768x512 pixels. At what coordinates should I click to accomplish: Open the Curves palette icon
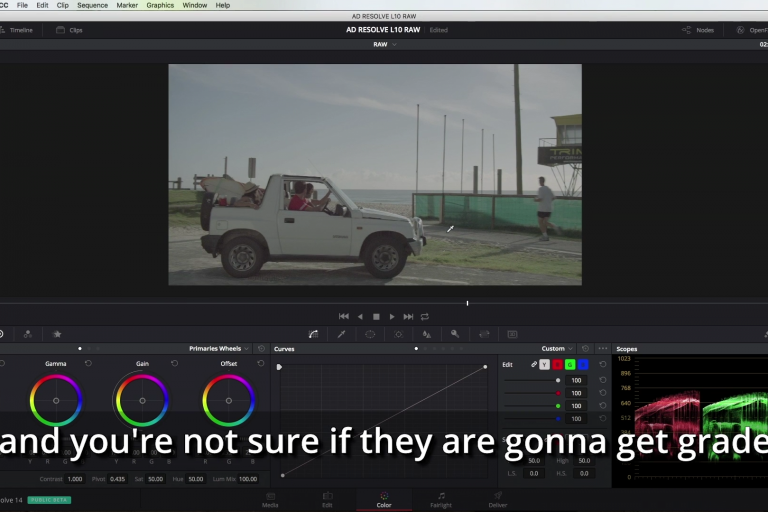click(313, 334)
